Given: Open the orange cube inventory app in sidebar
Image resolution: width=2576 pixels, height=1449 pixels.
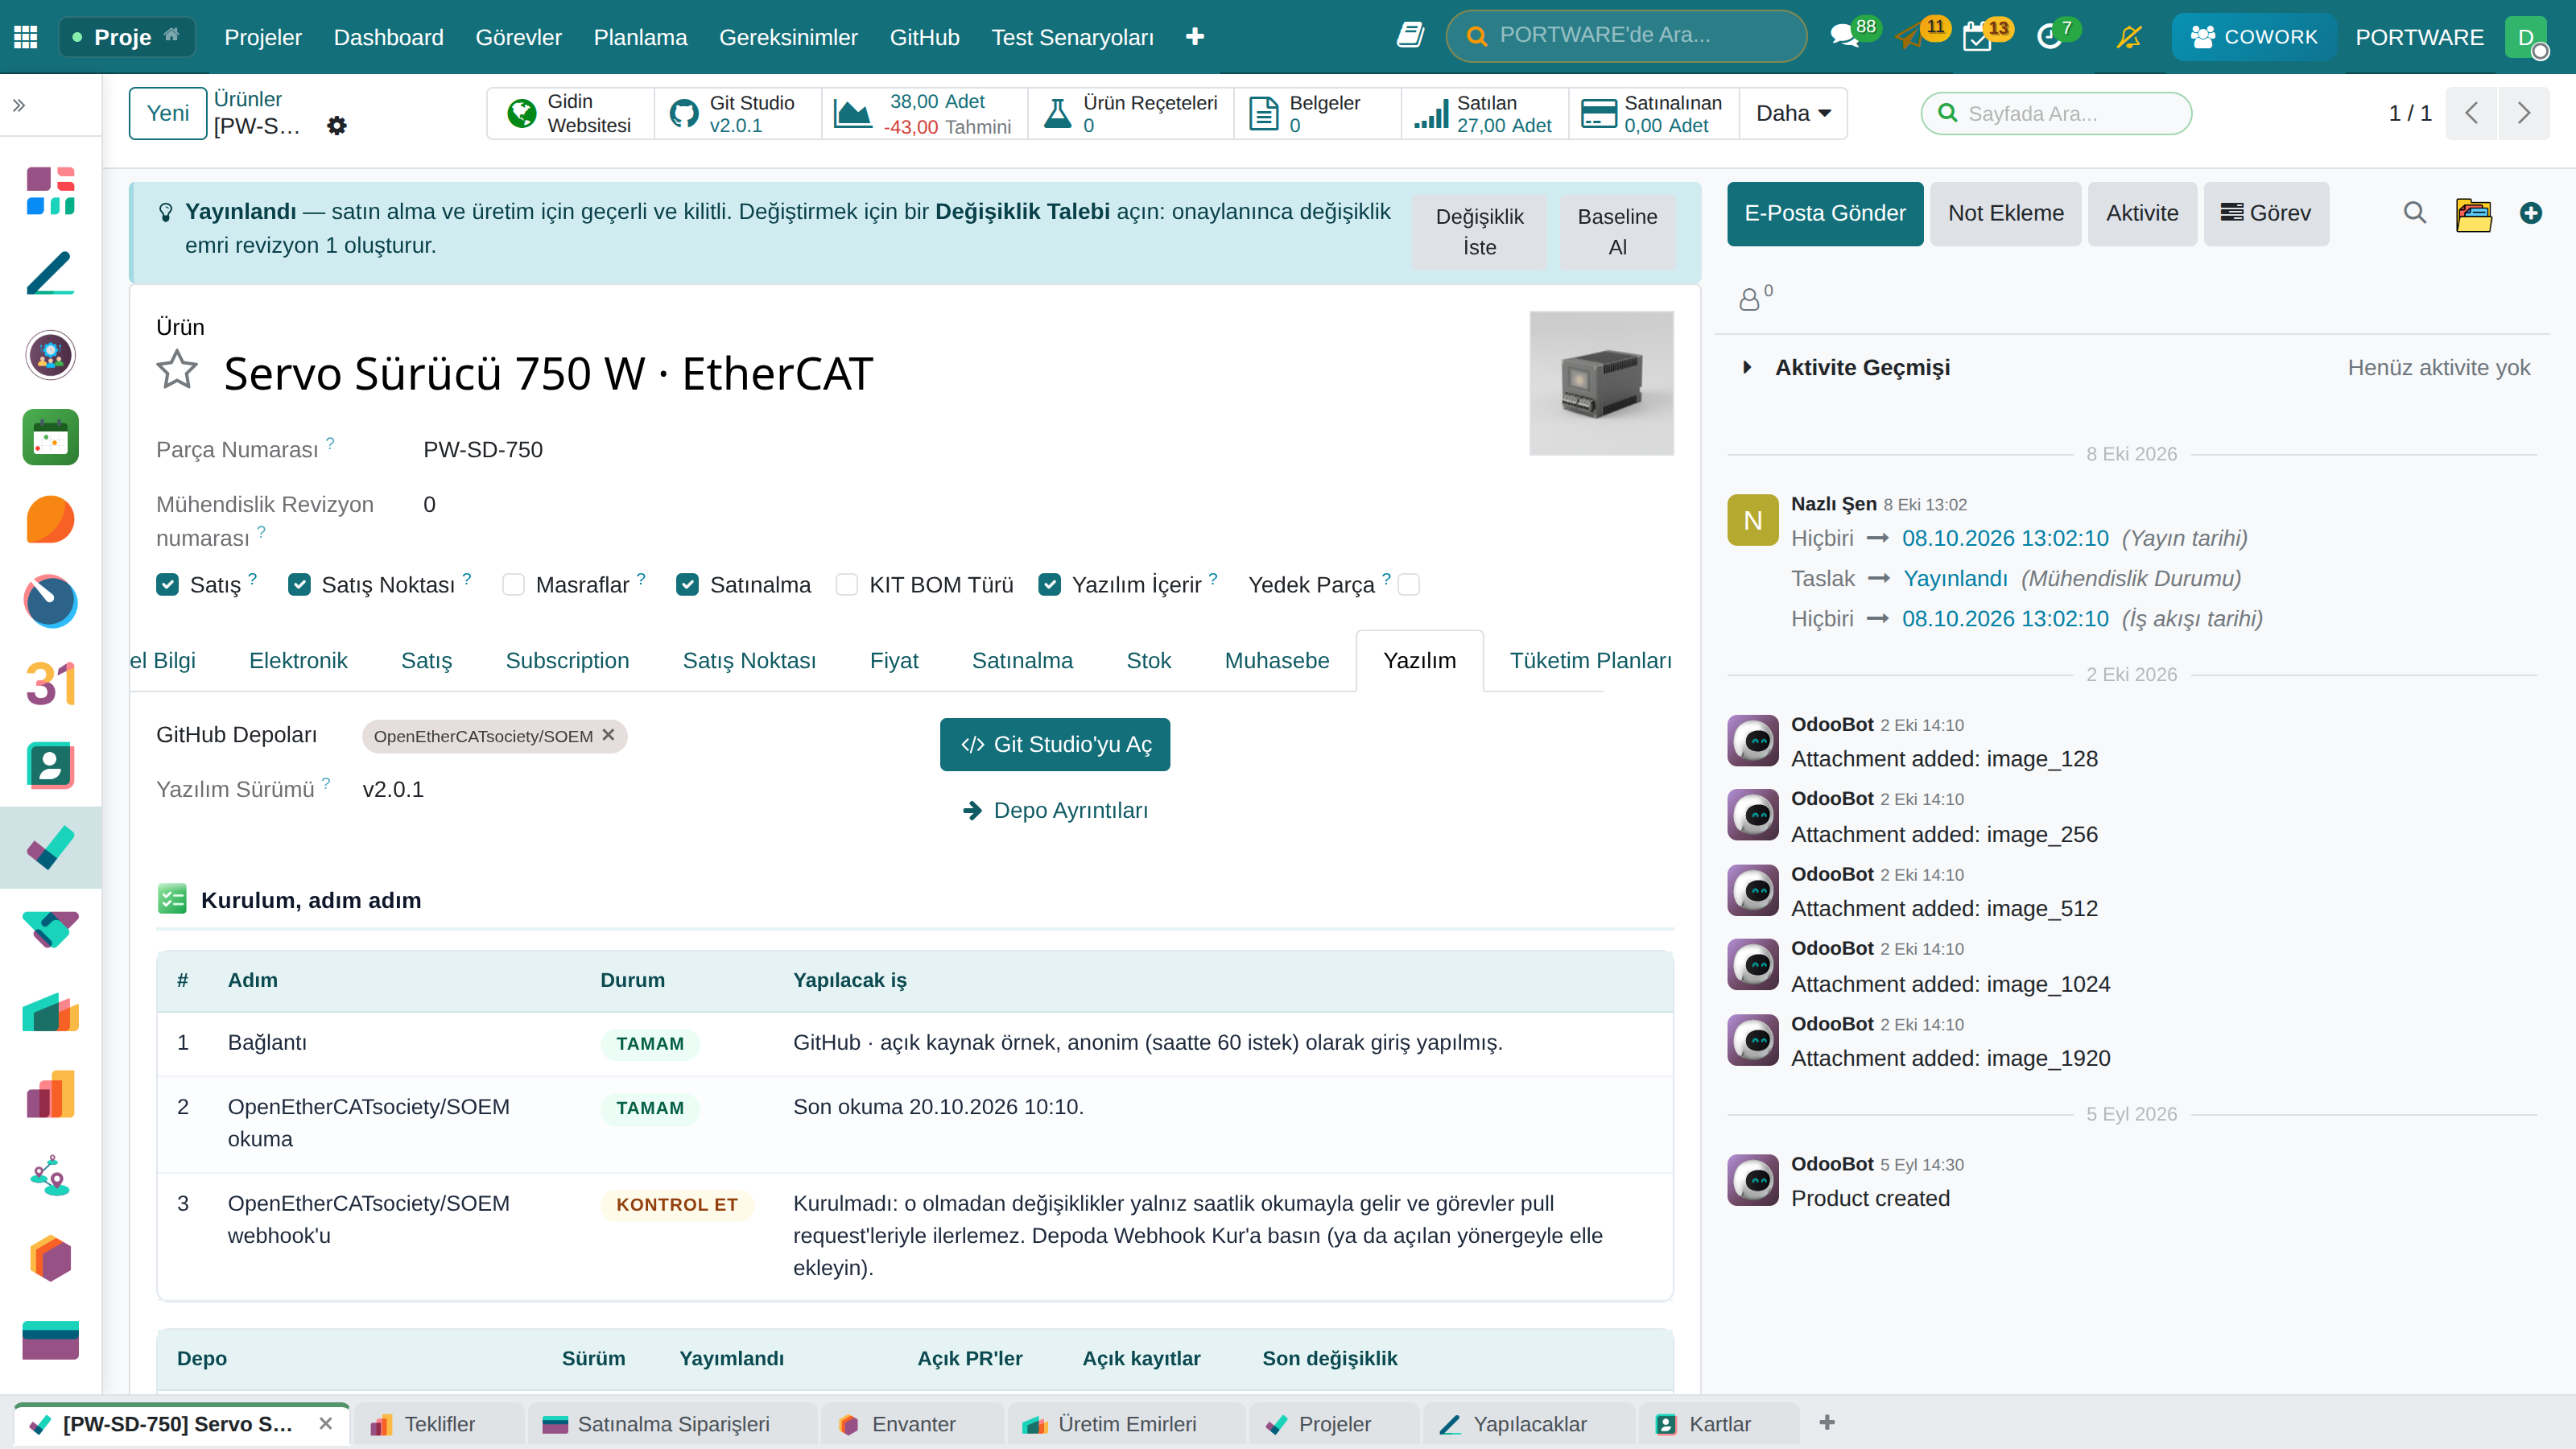Looking at the screenshot, I should tap(50, 1258).
